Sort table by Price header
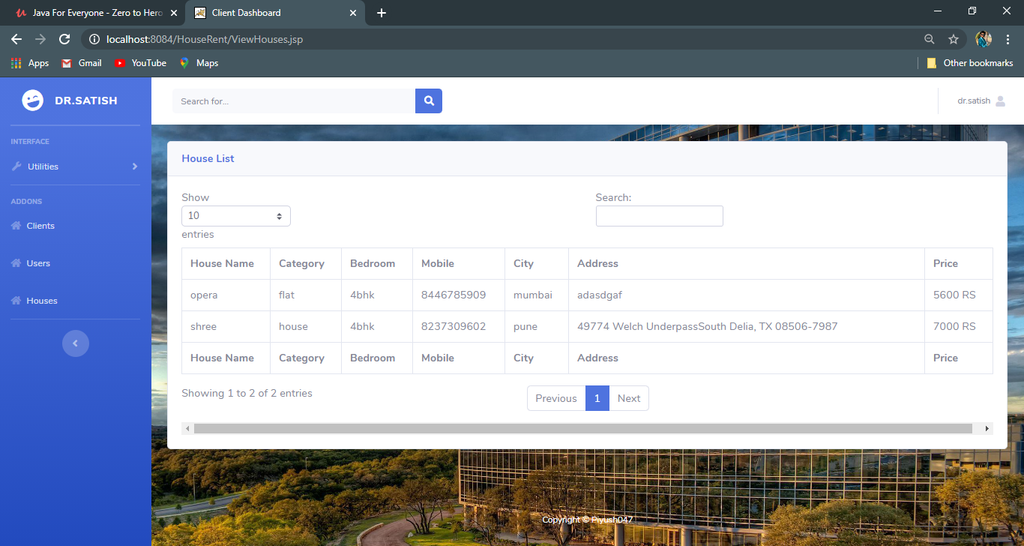 958,264
